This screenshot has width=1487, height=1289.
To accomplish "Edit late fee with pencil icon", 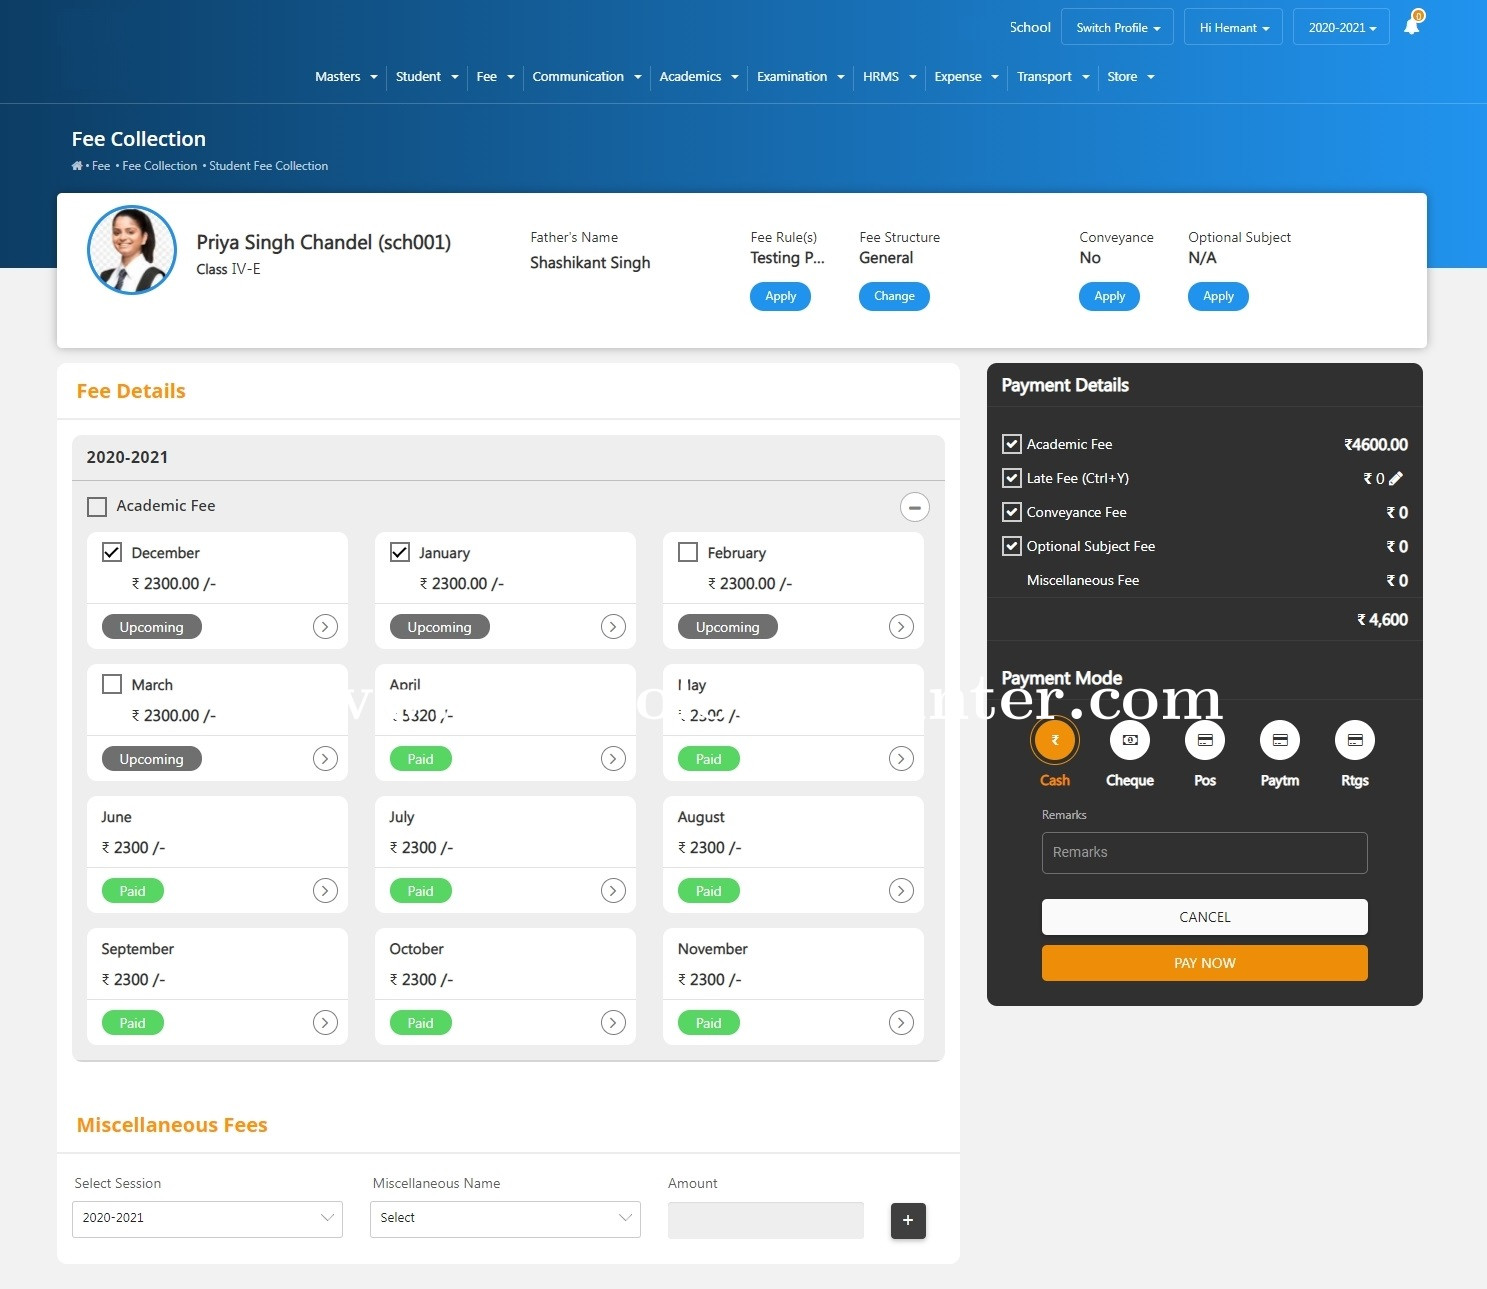I will (1397, 478).
